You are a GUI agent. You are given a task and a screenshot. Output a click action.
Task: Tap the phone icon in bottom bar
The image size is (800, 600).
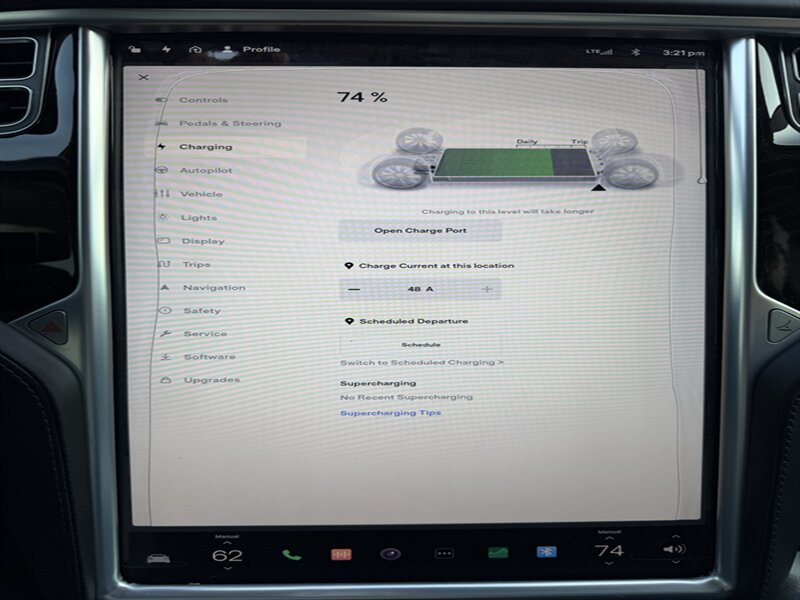(x=291, y=553)
